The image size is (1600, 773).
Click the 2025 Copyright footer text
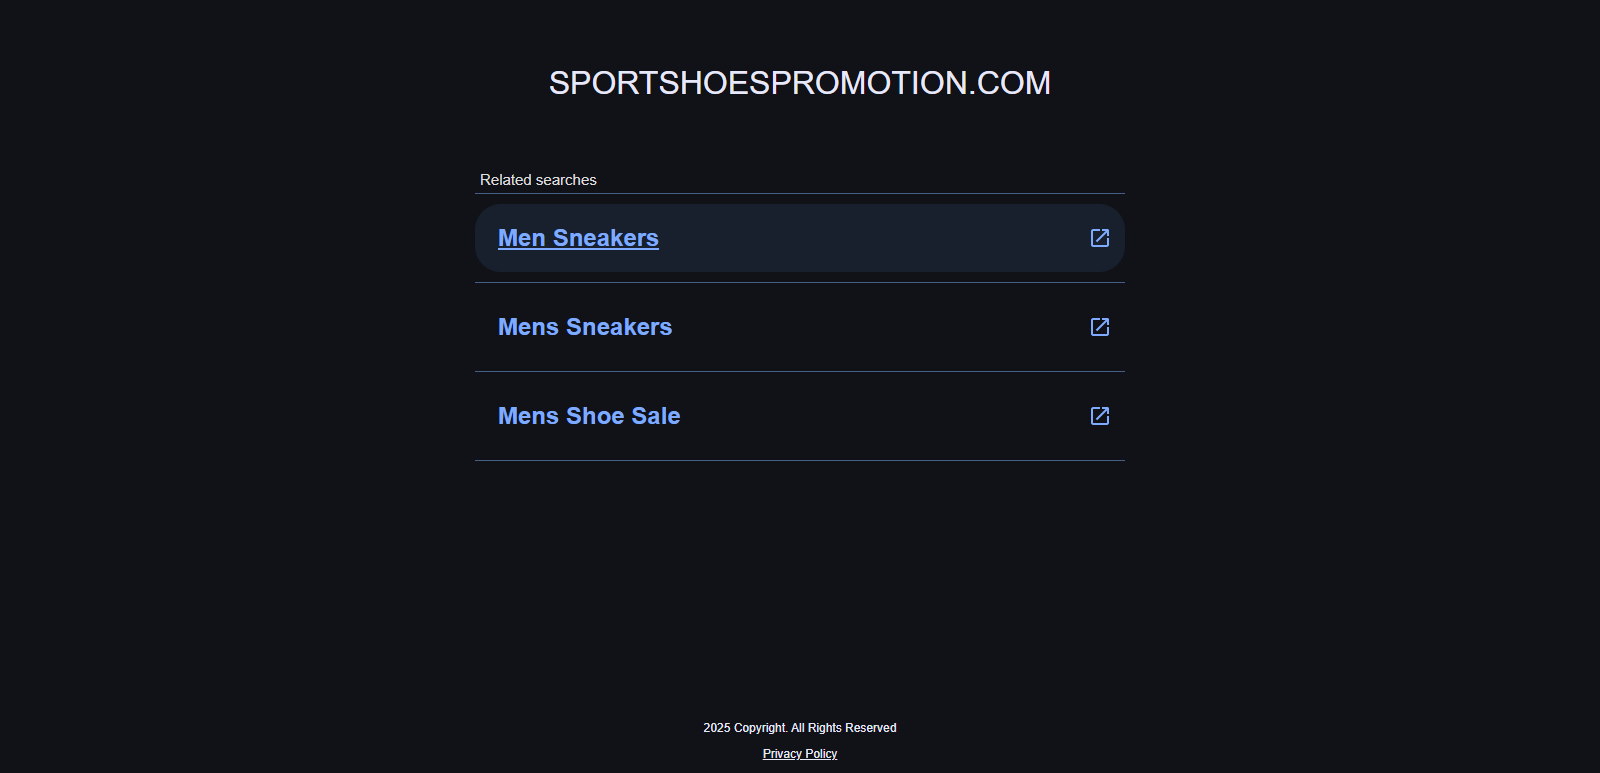pos(744,728)
